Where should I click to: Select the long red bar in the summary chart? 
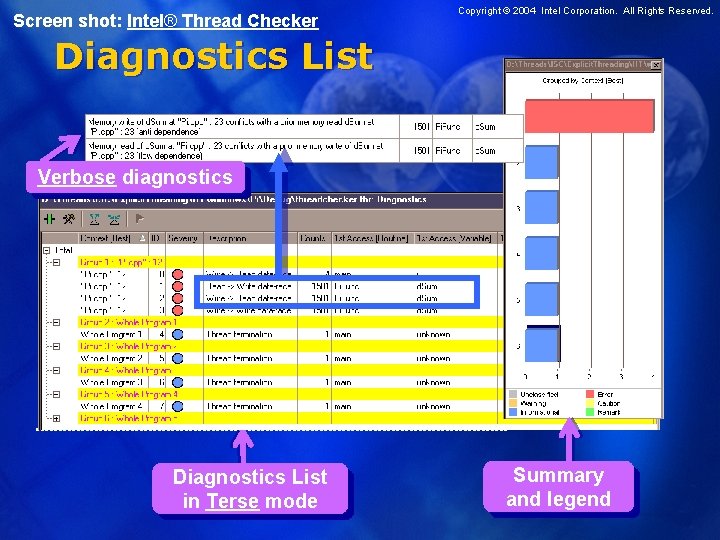(x=590, y=116)
